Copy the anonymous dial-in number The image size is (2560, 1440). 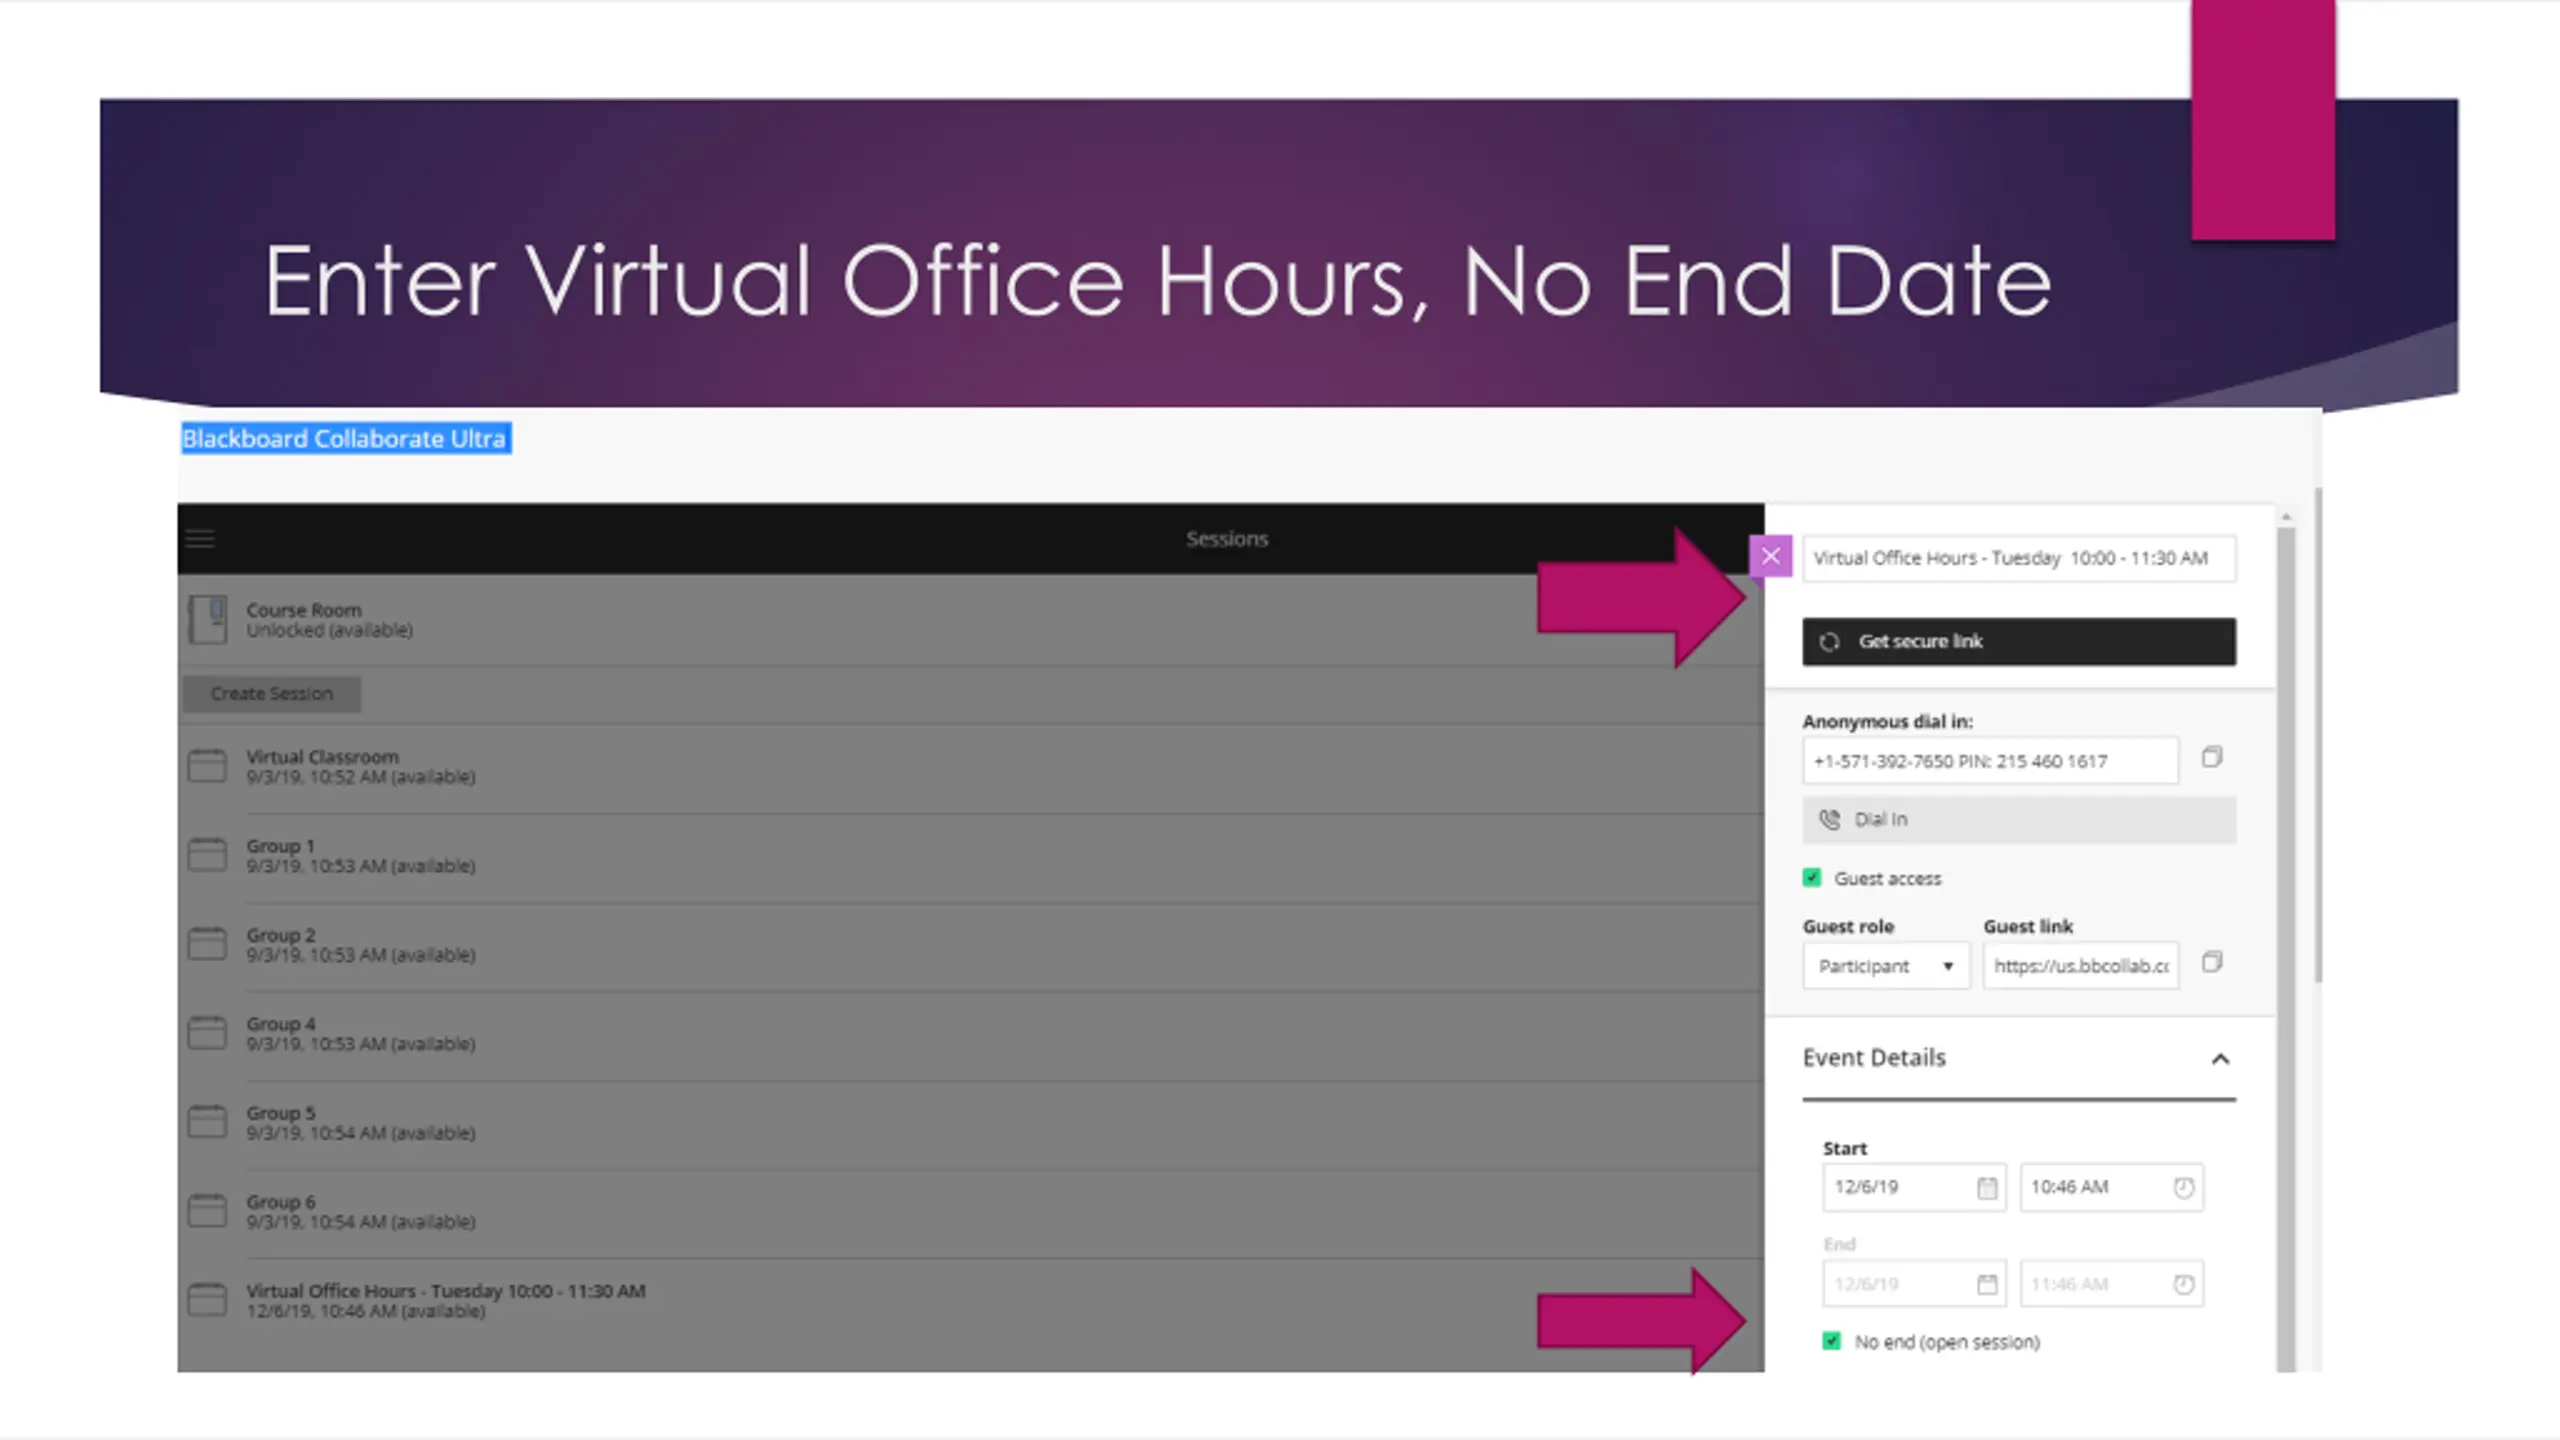pos(2212,757)
